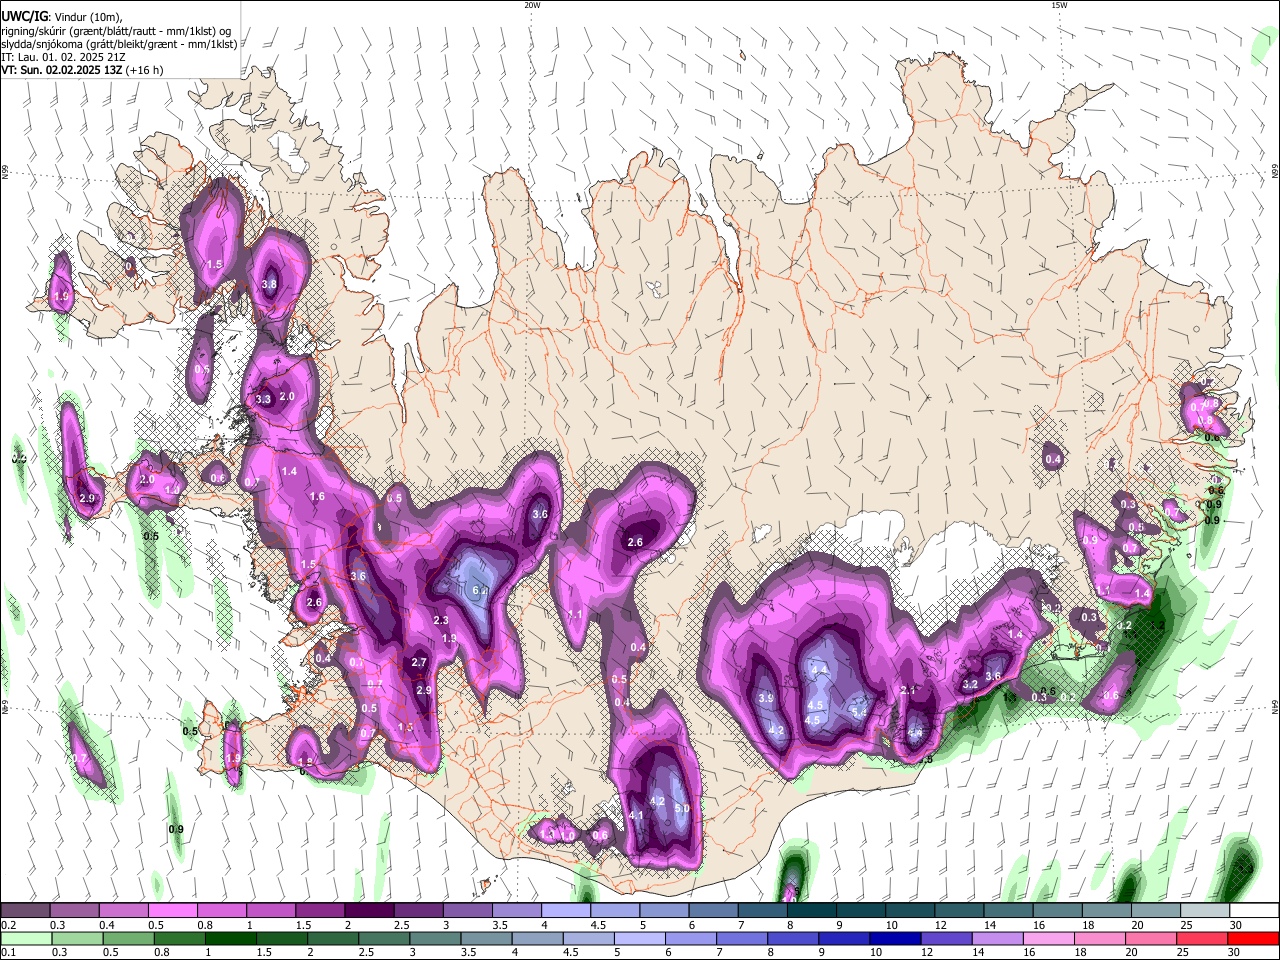Click the 15W longitude label
Image resolution: width=1280 pixels, height=960 pixels.
(1059, 5)
